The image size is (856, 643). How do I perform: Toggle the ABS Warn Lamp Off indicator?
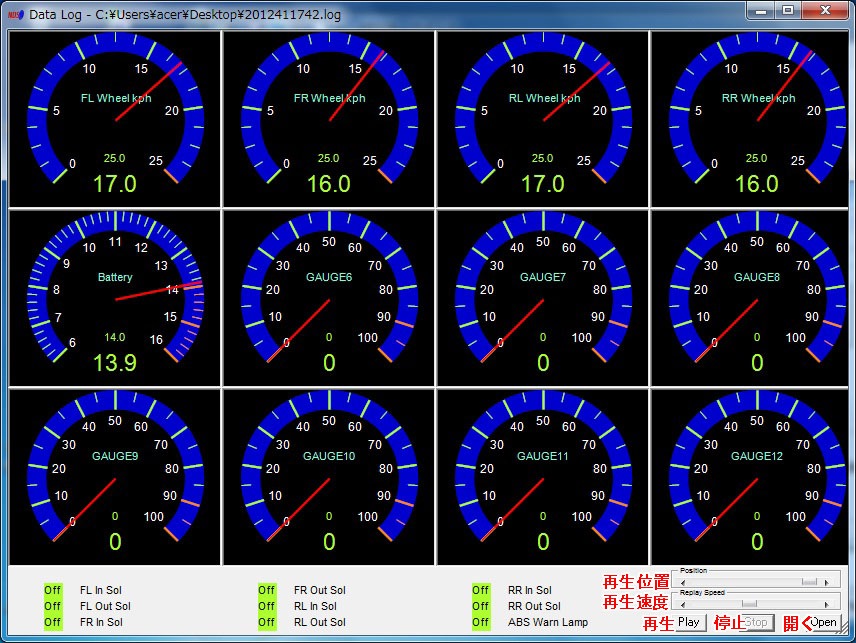(x=481, y=622)
